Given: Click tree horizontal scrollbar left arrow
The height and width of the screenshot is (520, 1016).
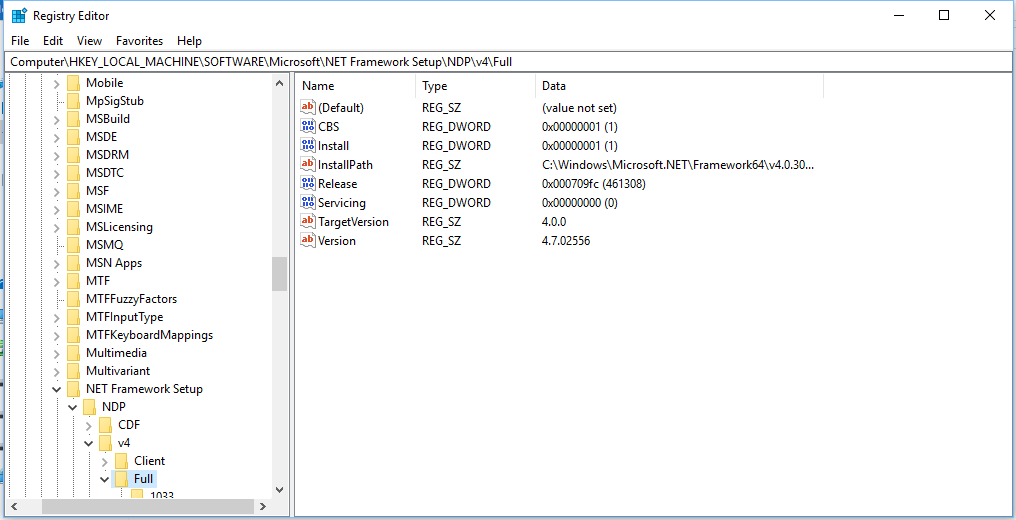Looking at the screenshot, I should (14, 506).
